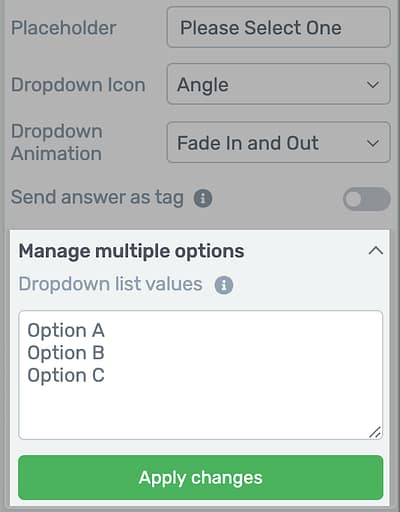Open the Dropdown Animation select menu
Image resolution: width=400 pixels, height=512 pixels.
point(278,142)
